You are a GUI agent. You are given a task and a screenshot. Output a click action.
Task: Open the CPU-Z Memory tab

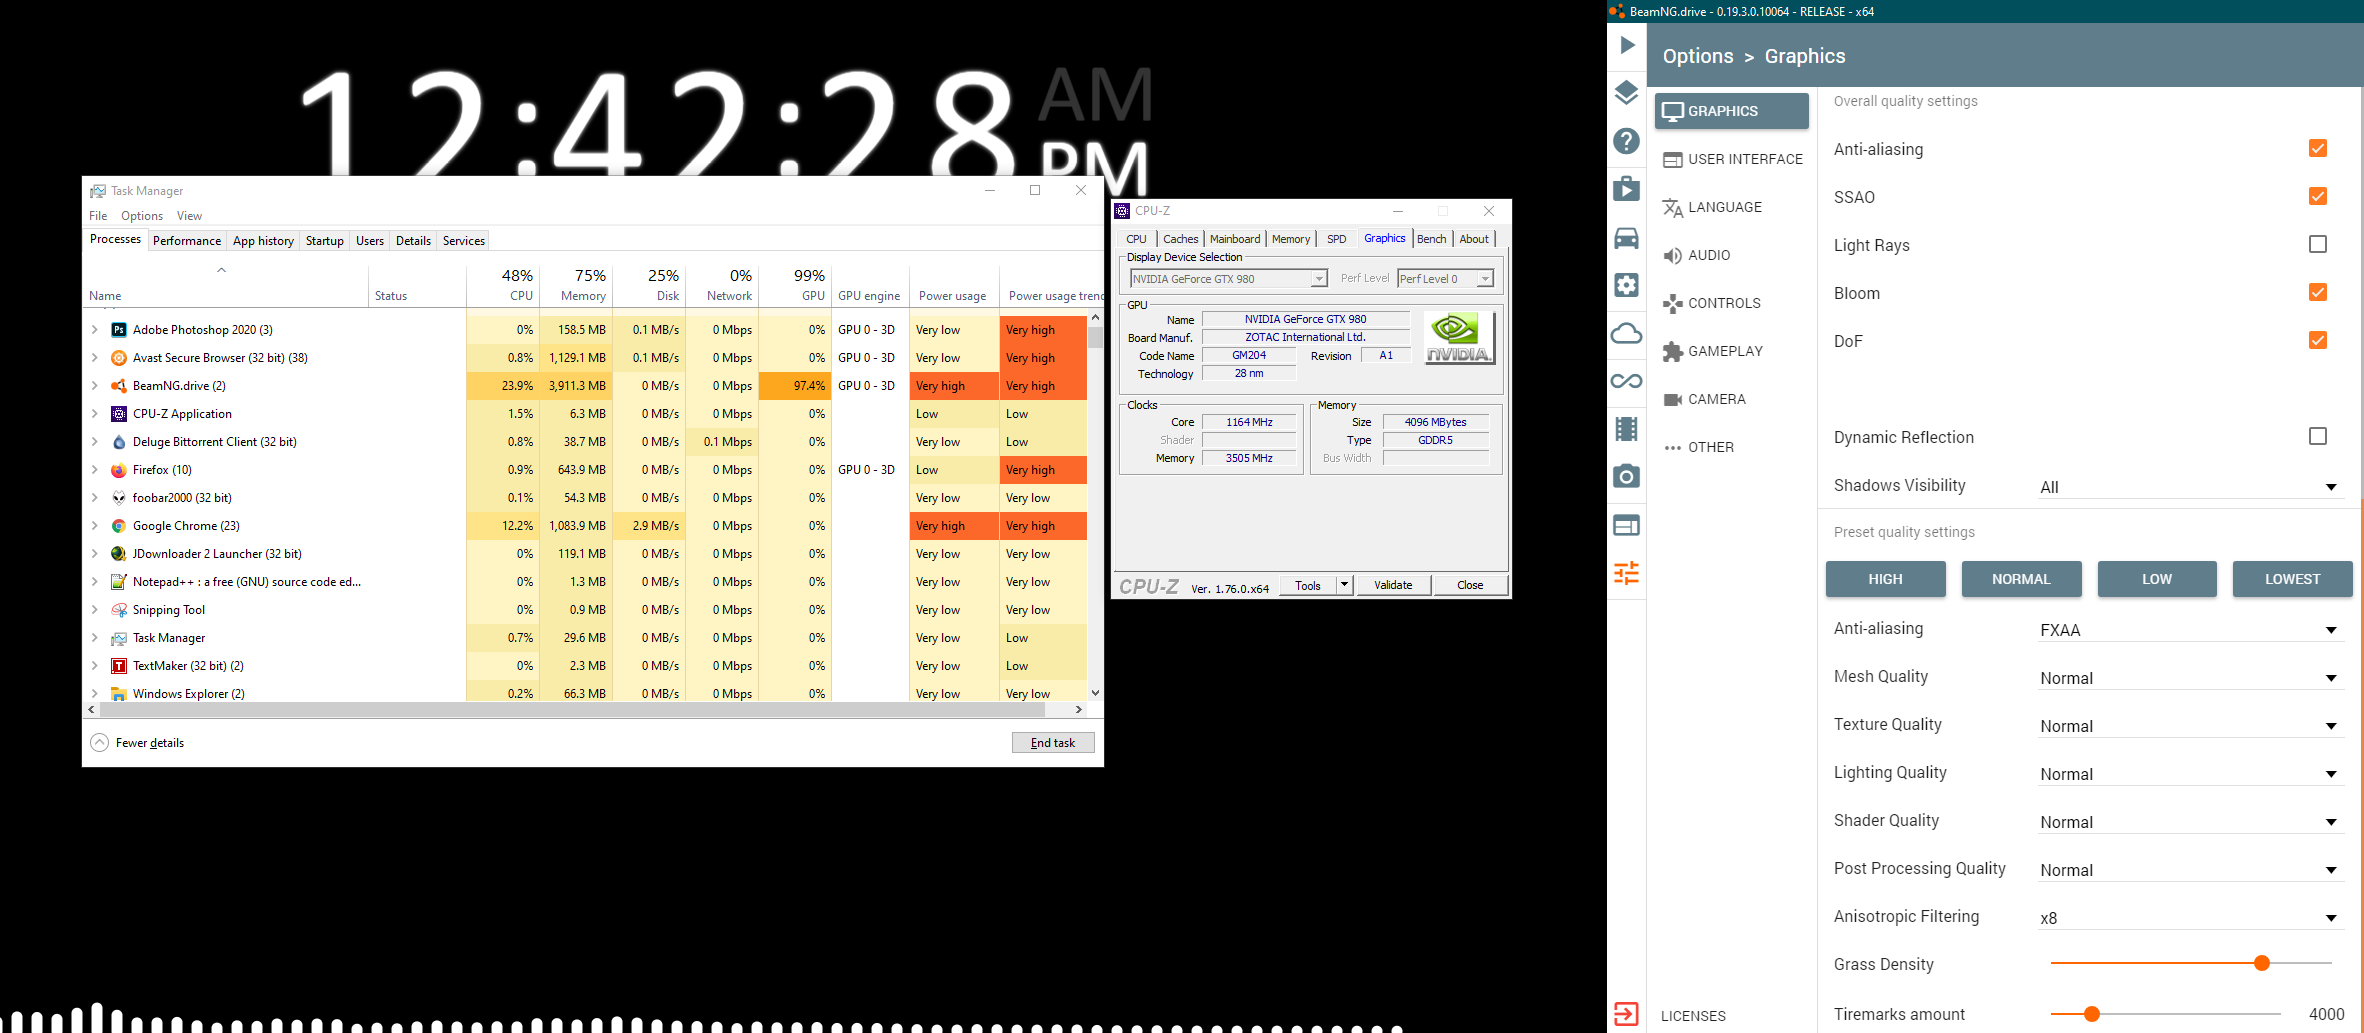click(1291, 239)
